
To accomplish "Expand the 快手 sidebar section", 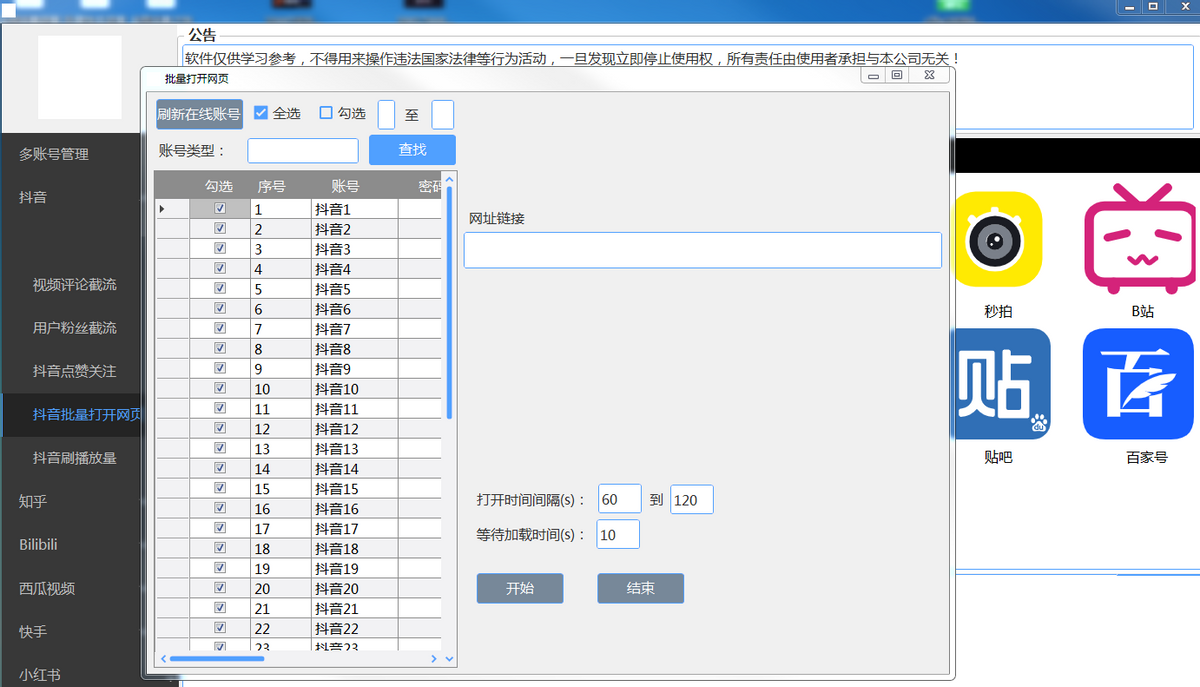I will [x=33, y=632].
